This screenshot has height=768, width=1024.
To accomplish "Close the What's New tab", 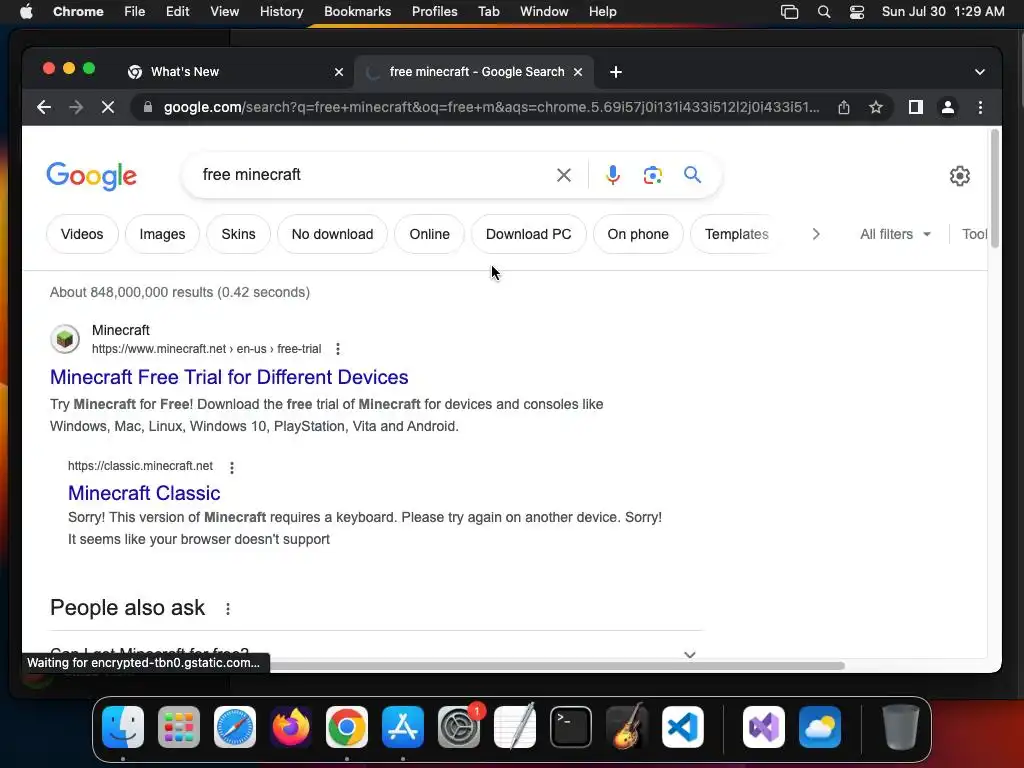I will [x=339, y=72].
